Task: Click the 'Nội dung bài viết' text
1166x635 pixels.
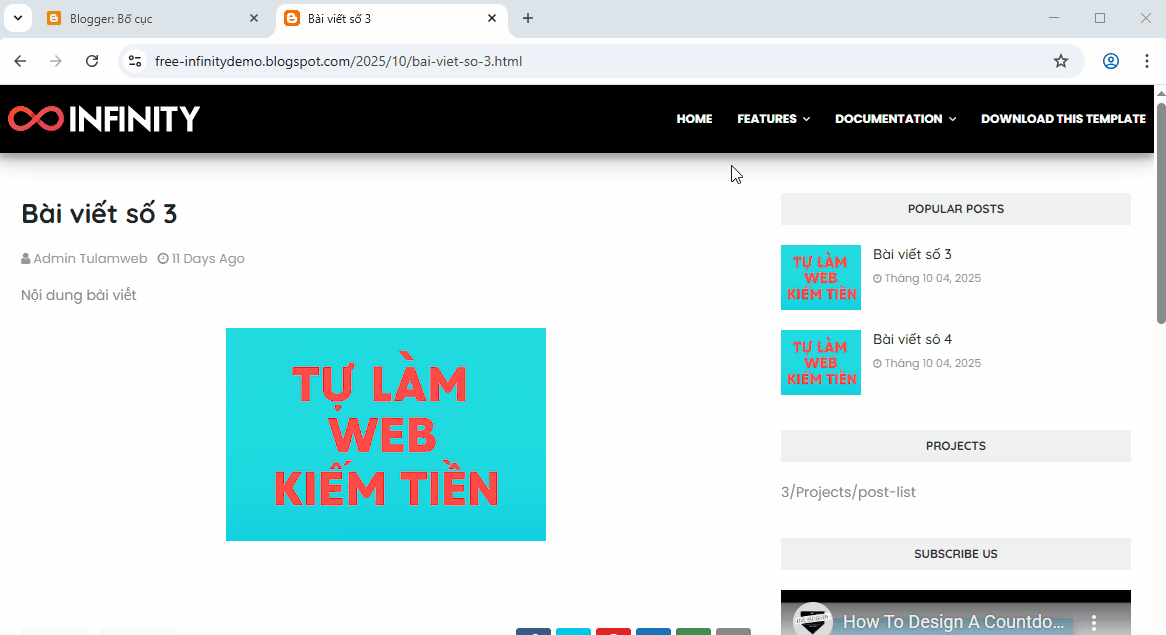Action: pyautogui.click(x=79, y=295)
